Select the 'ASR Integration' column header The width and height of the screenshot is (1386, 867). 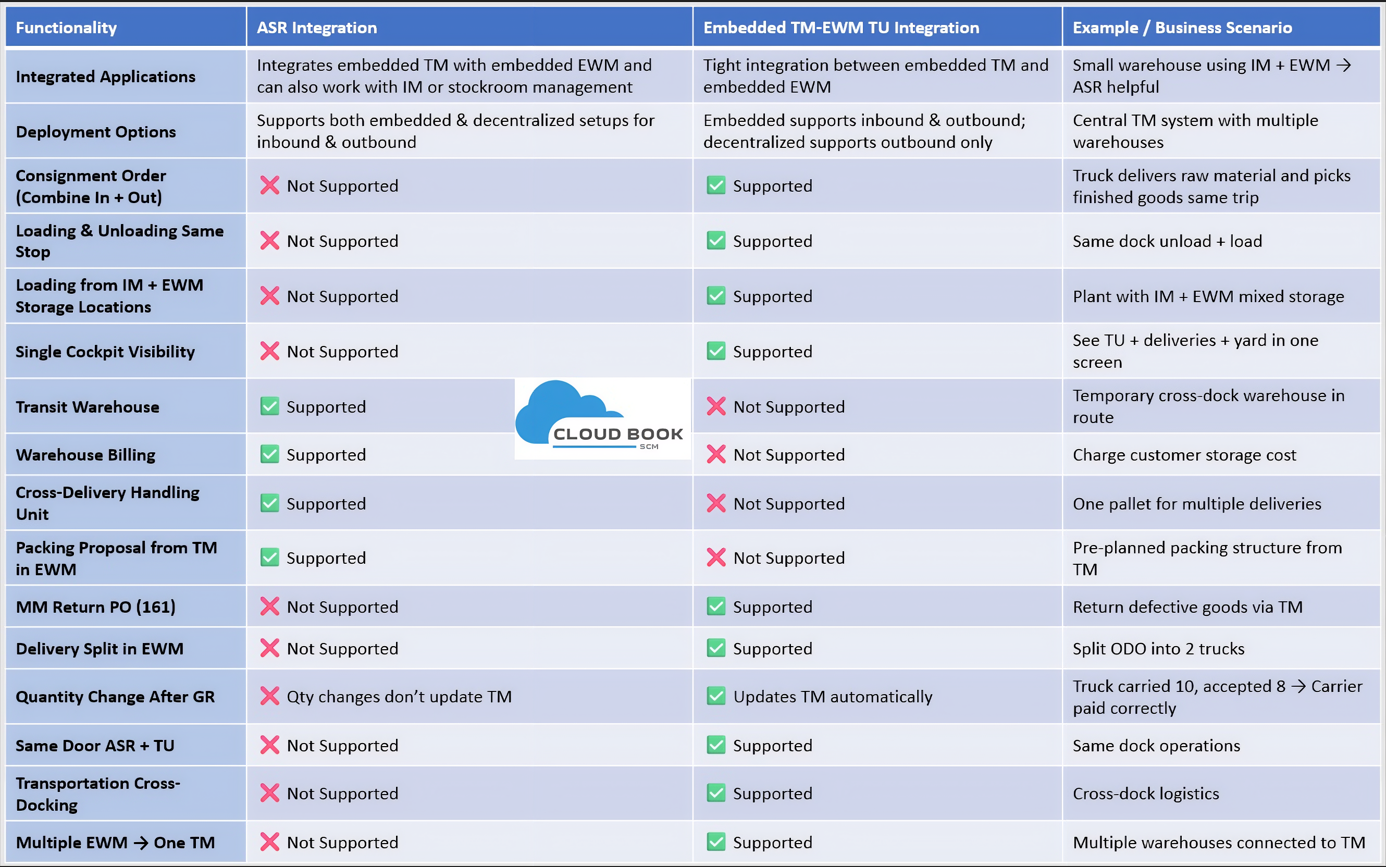(317, 28)
